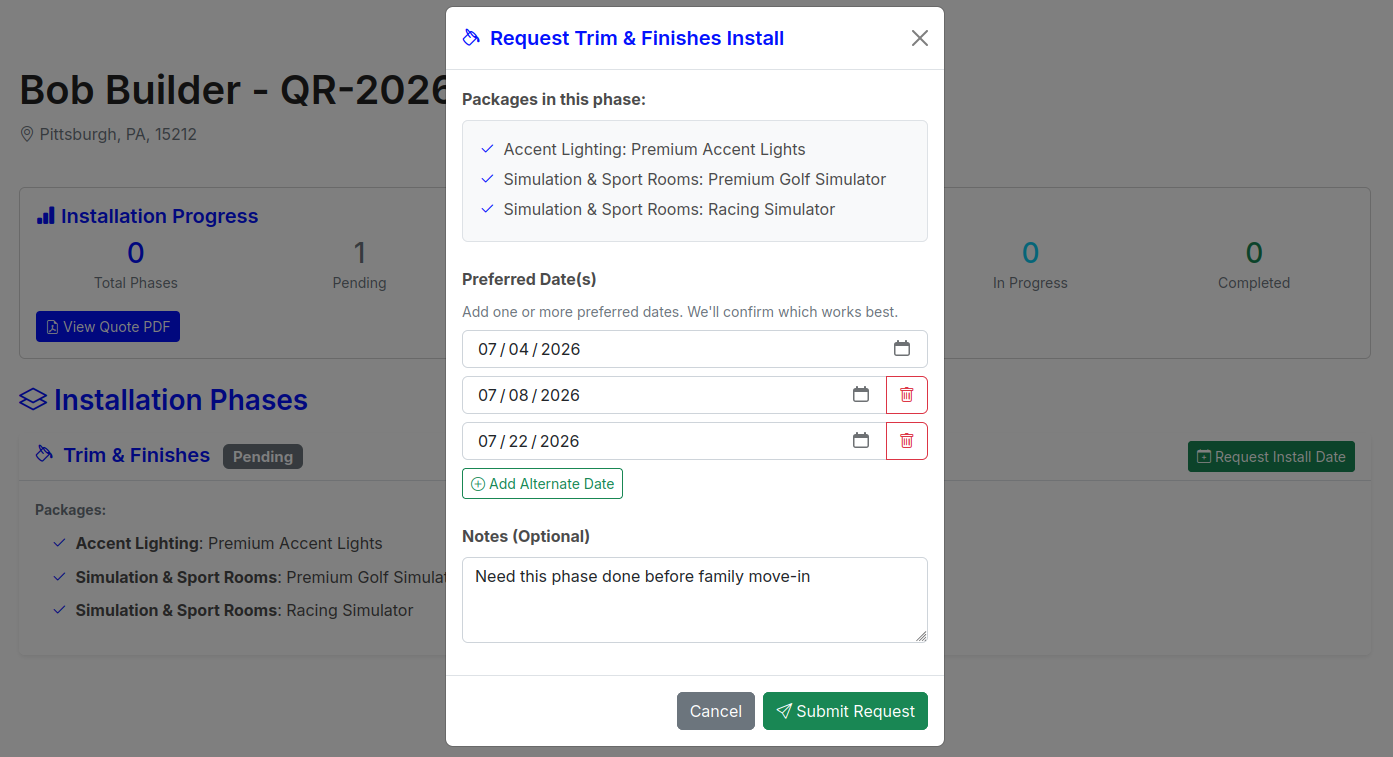Open calendar picker for 07/22/2026 date
Screen dimensions: 1393x757
[x=860, y=441]
